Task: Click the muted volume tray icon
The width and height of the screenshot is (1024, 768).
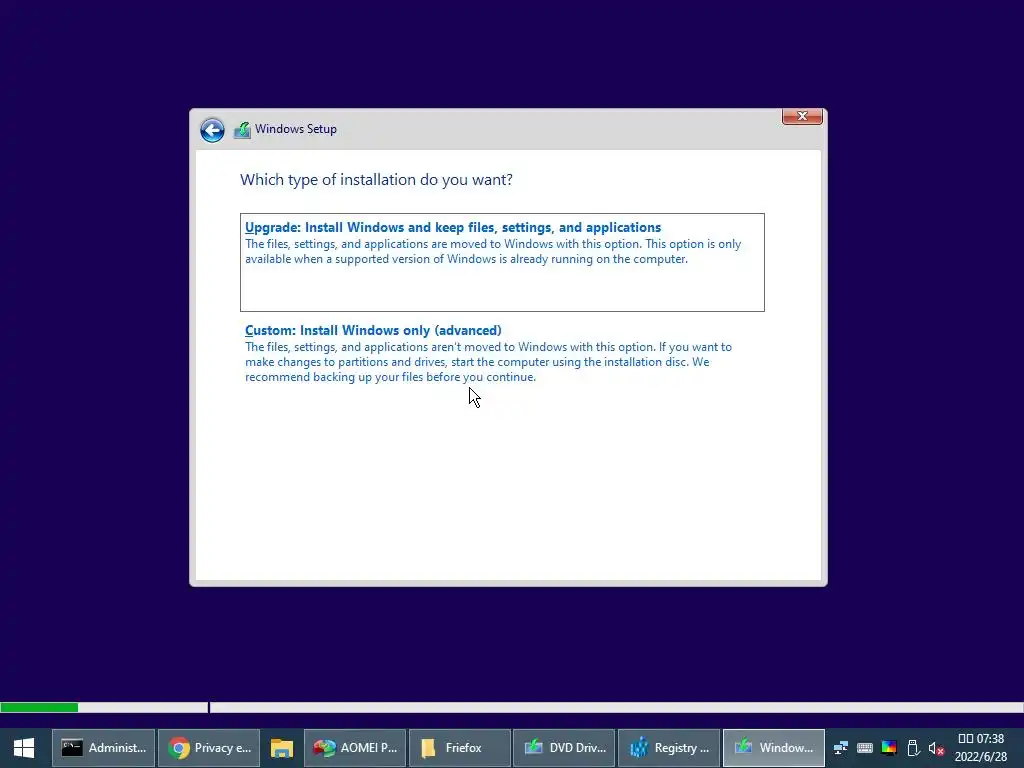Action: [936, 748]
